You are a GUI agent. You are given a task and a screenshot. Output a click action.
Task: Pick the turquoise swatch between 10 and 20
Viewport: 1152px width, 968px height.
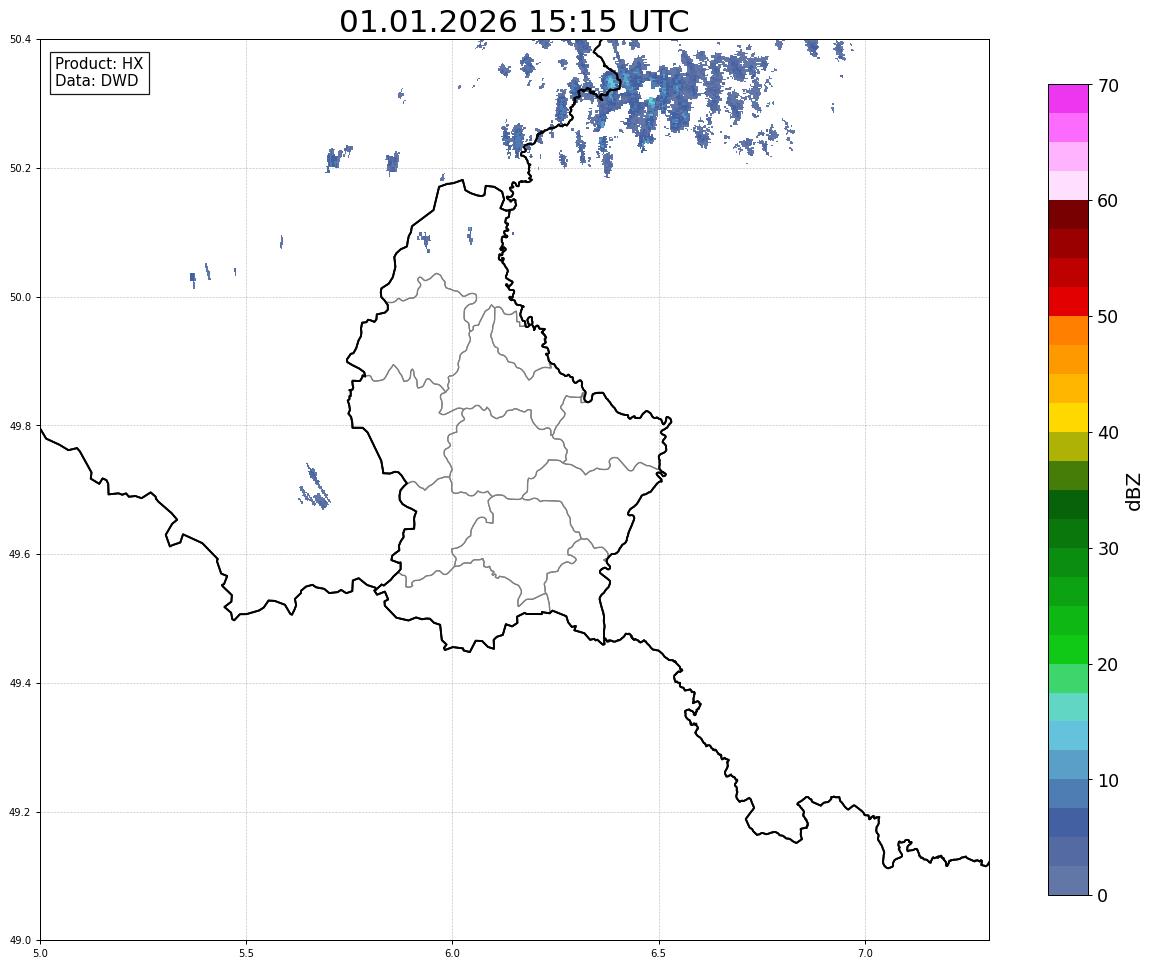pos(1068,707)
